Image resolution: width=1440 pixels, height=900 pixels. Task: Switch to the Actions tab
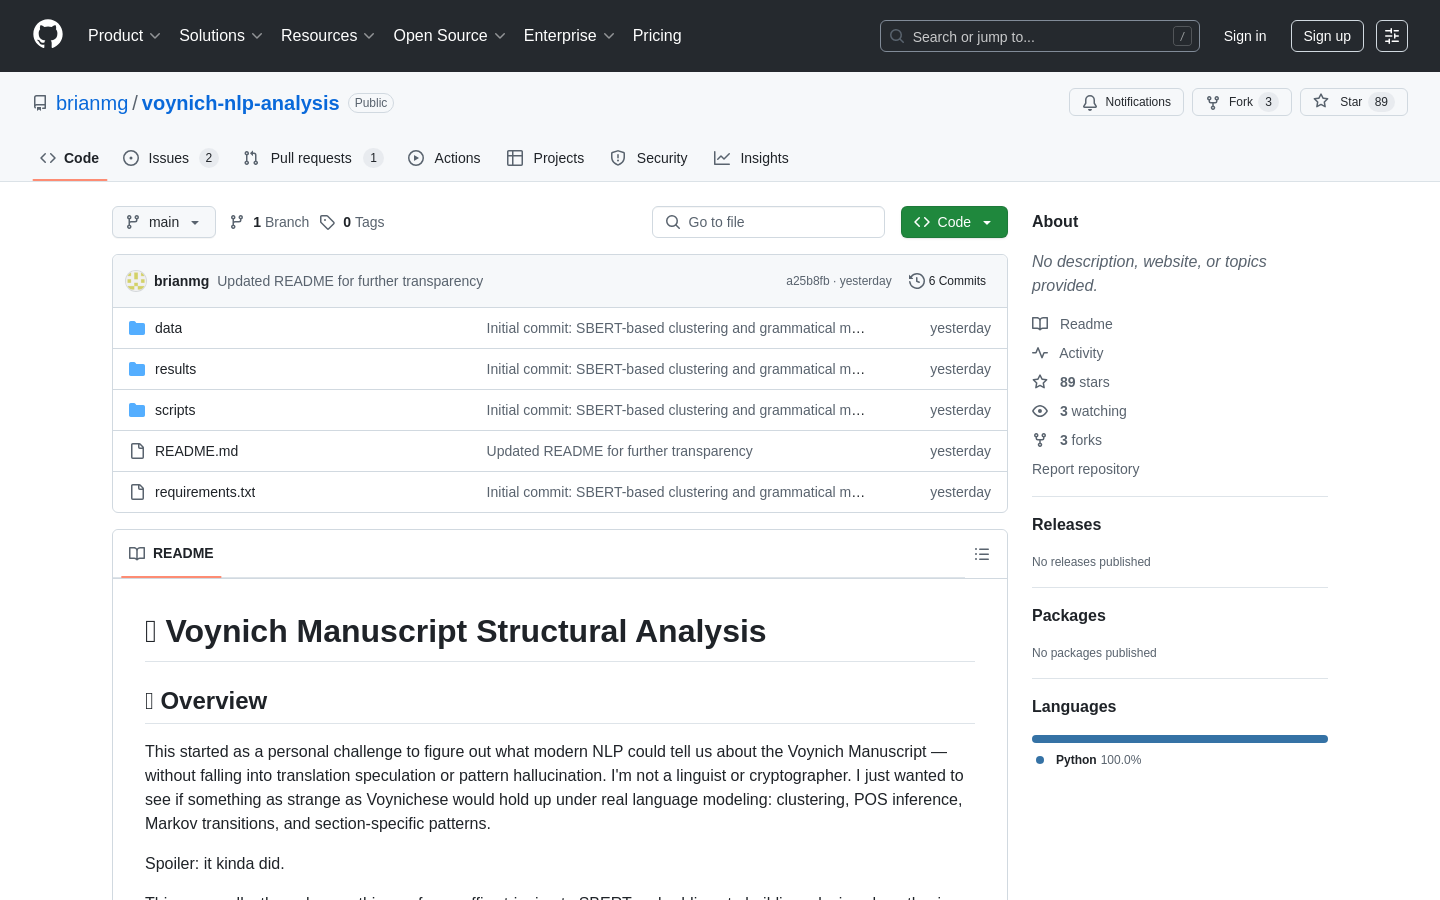tap(444, 158)
